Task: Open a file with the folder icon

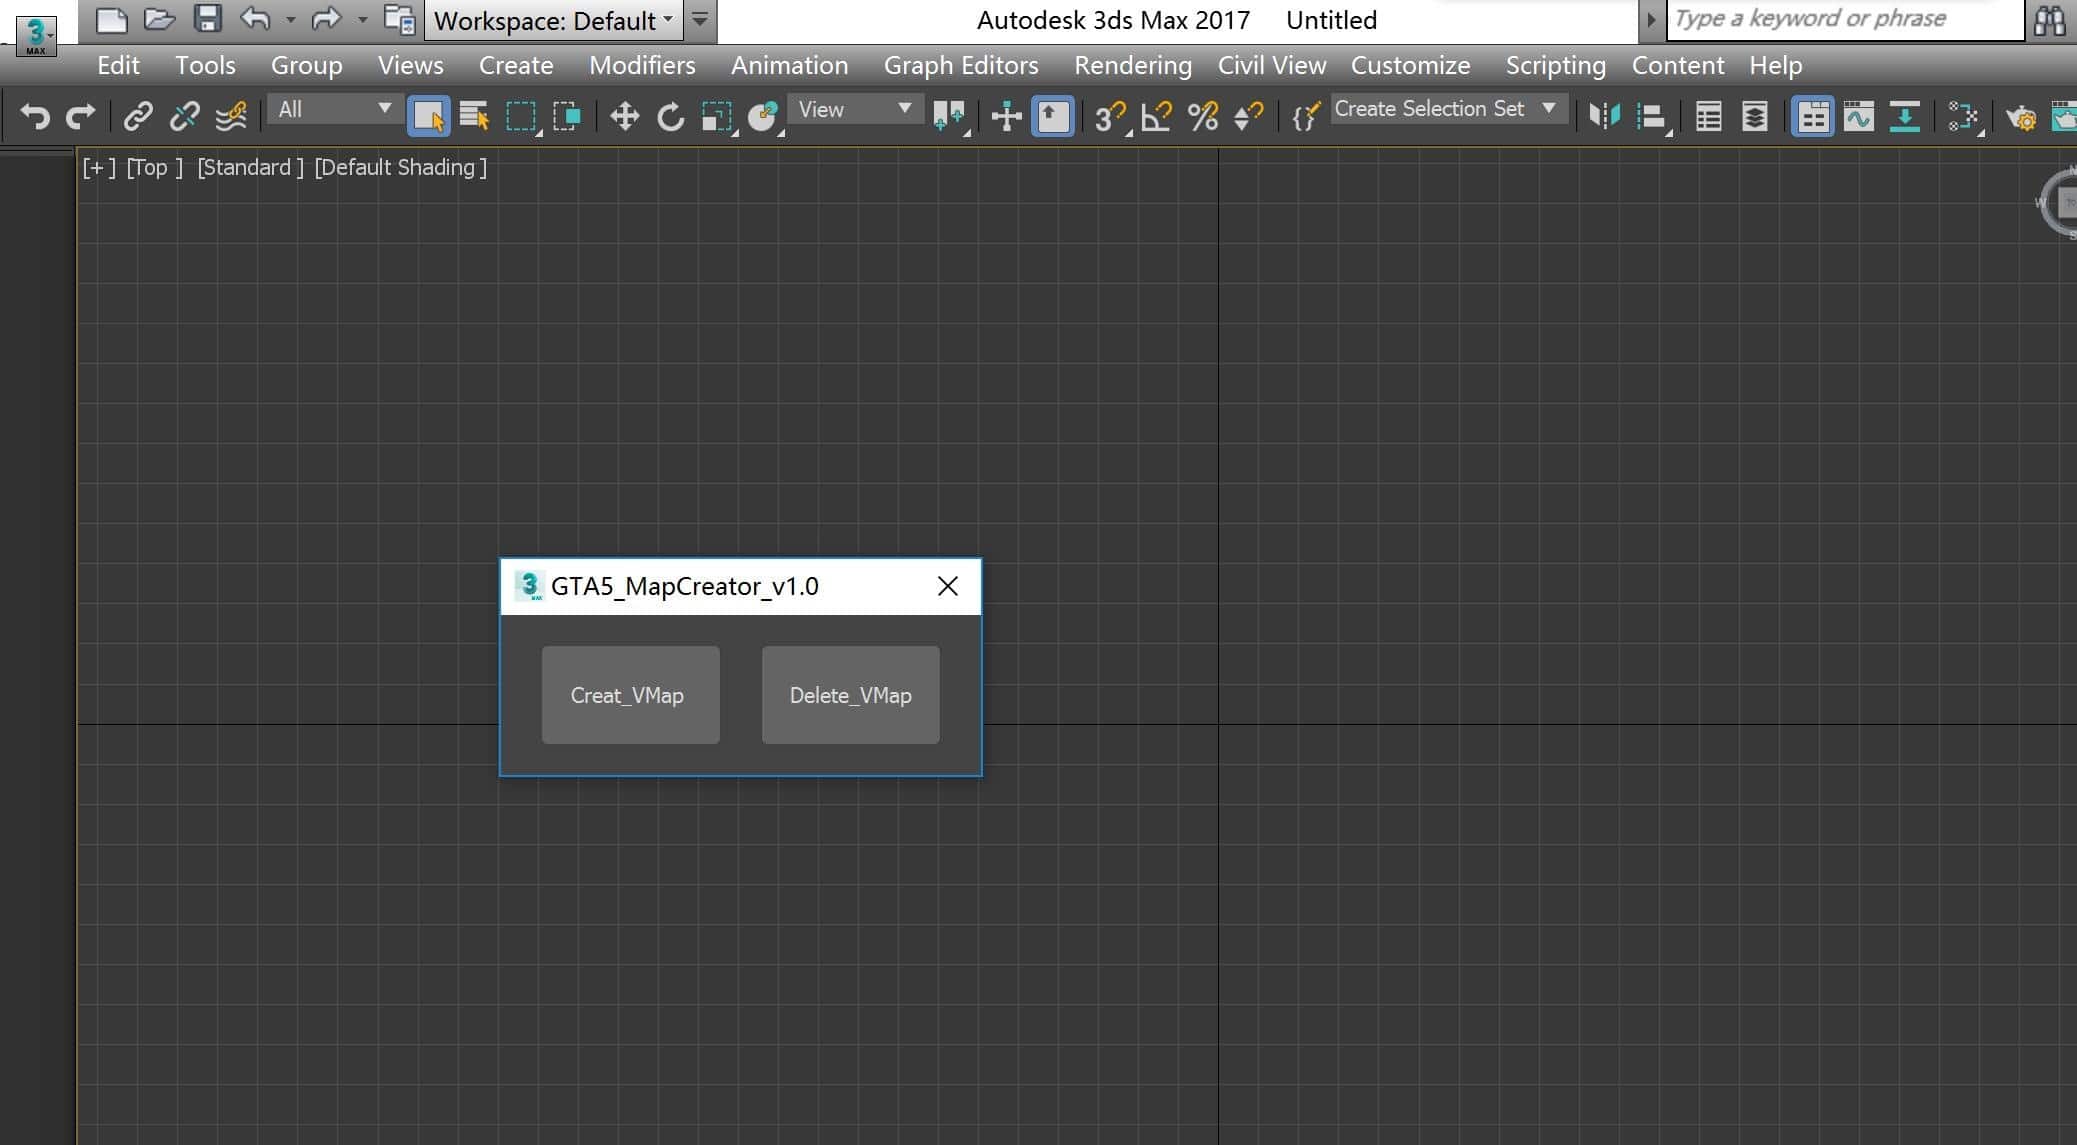Action: 159,19
